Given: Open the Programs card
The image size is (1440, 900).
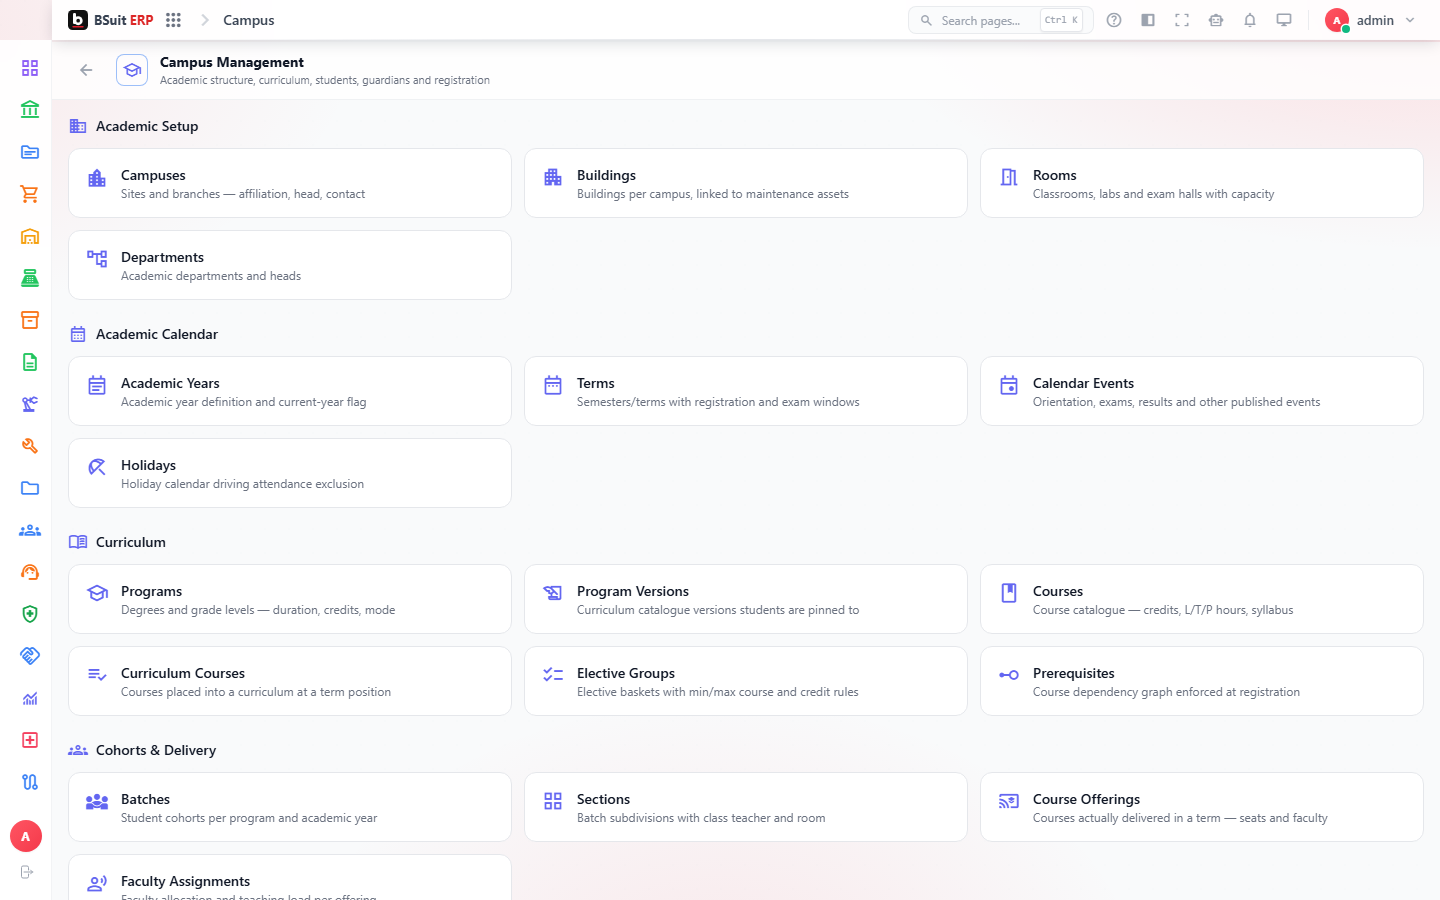Looking at the screenshot, I should 290,599.
